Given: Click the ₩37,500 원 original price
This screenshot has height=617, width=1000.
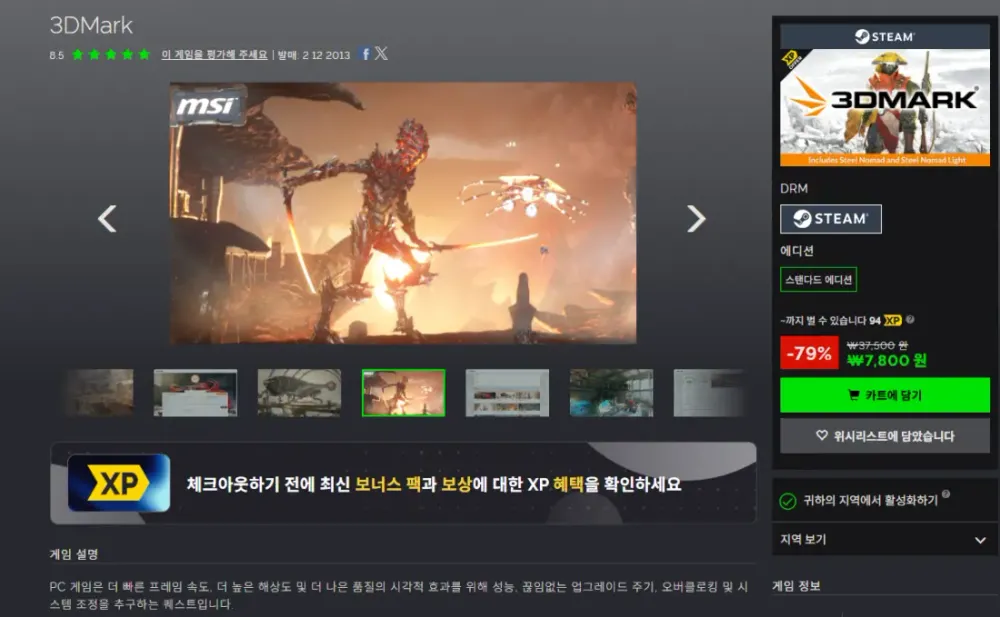Looking at the screenshot, I should (877, 345).
